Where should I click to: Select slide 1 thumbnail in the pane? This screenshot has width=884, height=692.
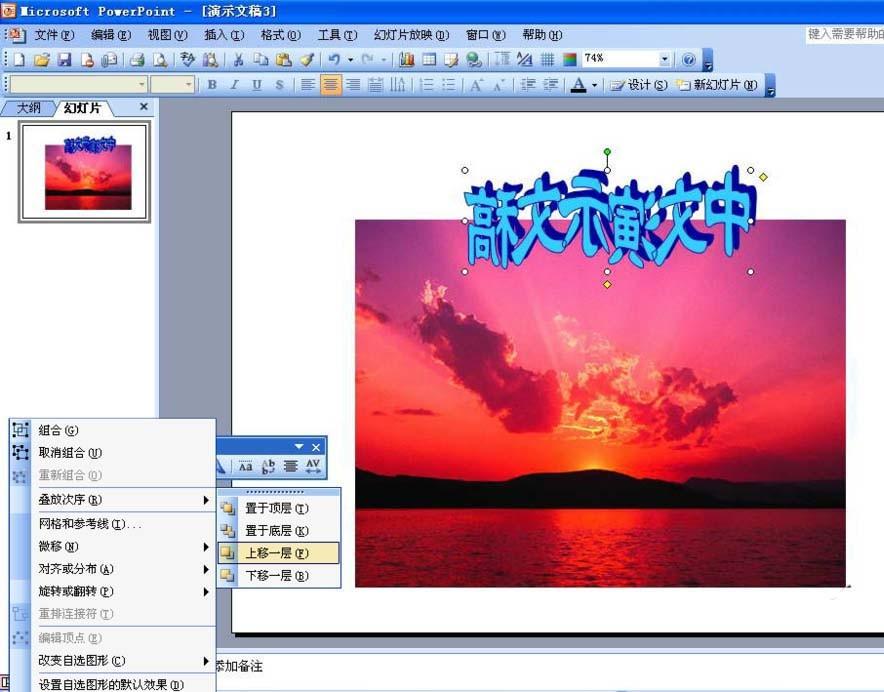(84, 171)
